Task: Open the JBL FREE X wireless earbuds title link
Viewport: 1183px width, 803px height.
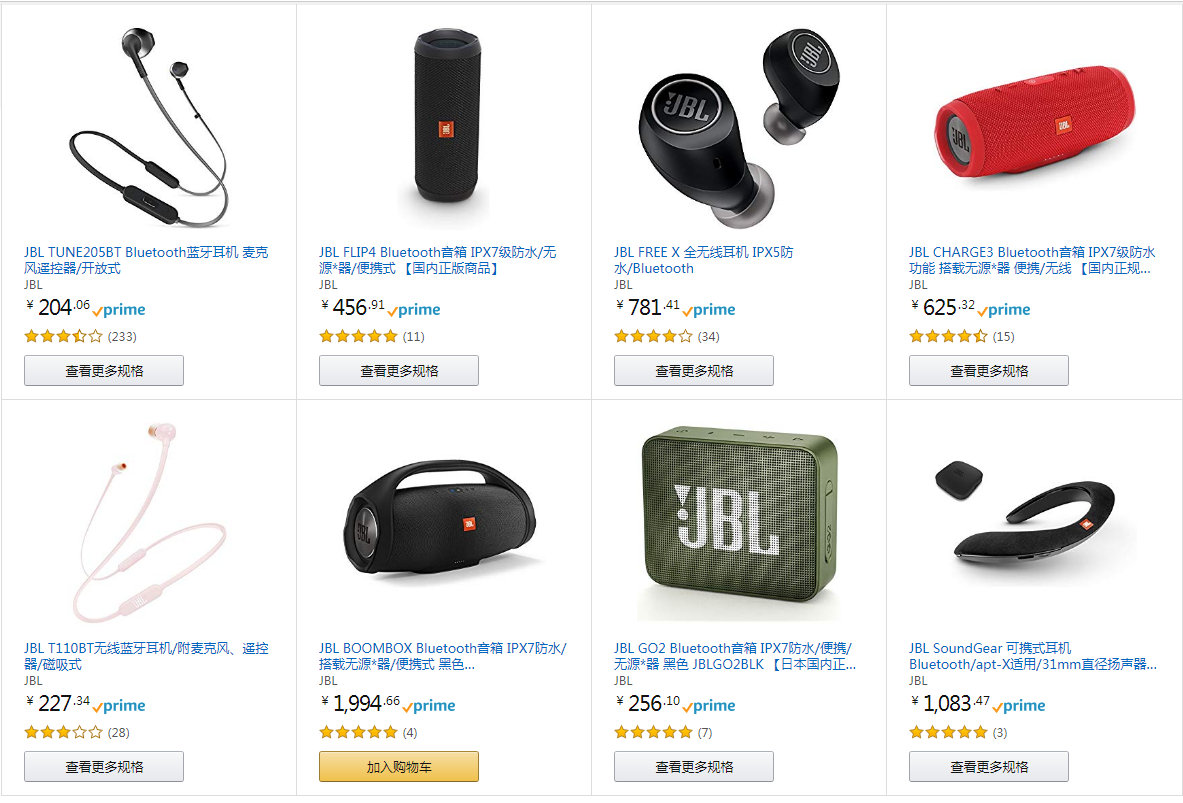Action: tap(704, 260)
